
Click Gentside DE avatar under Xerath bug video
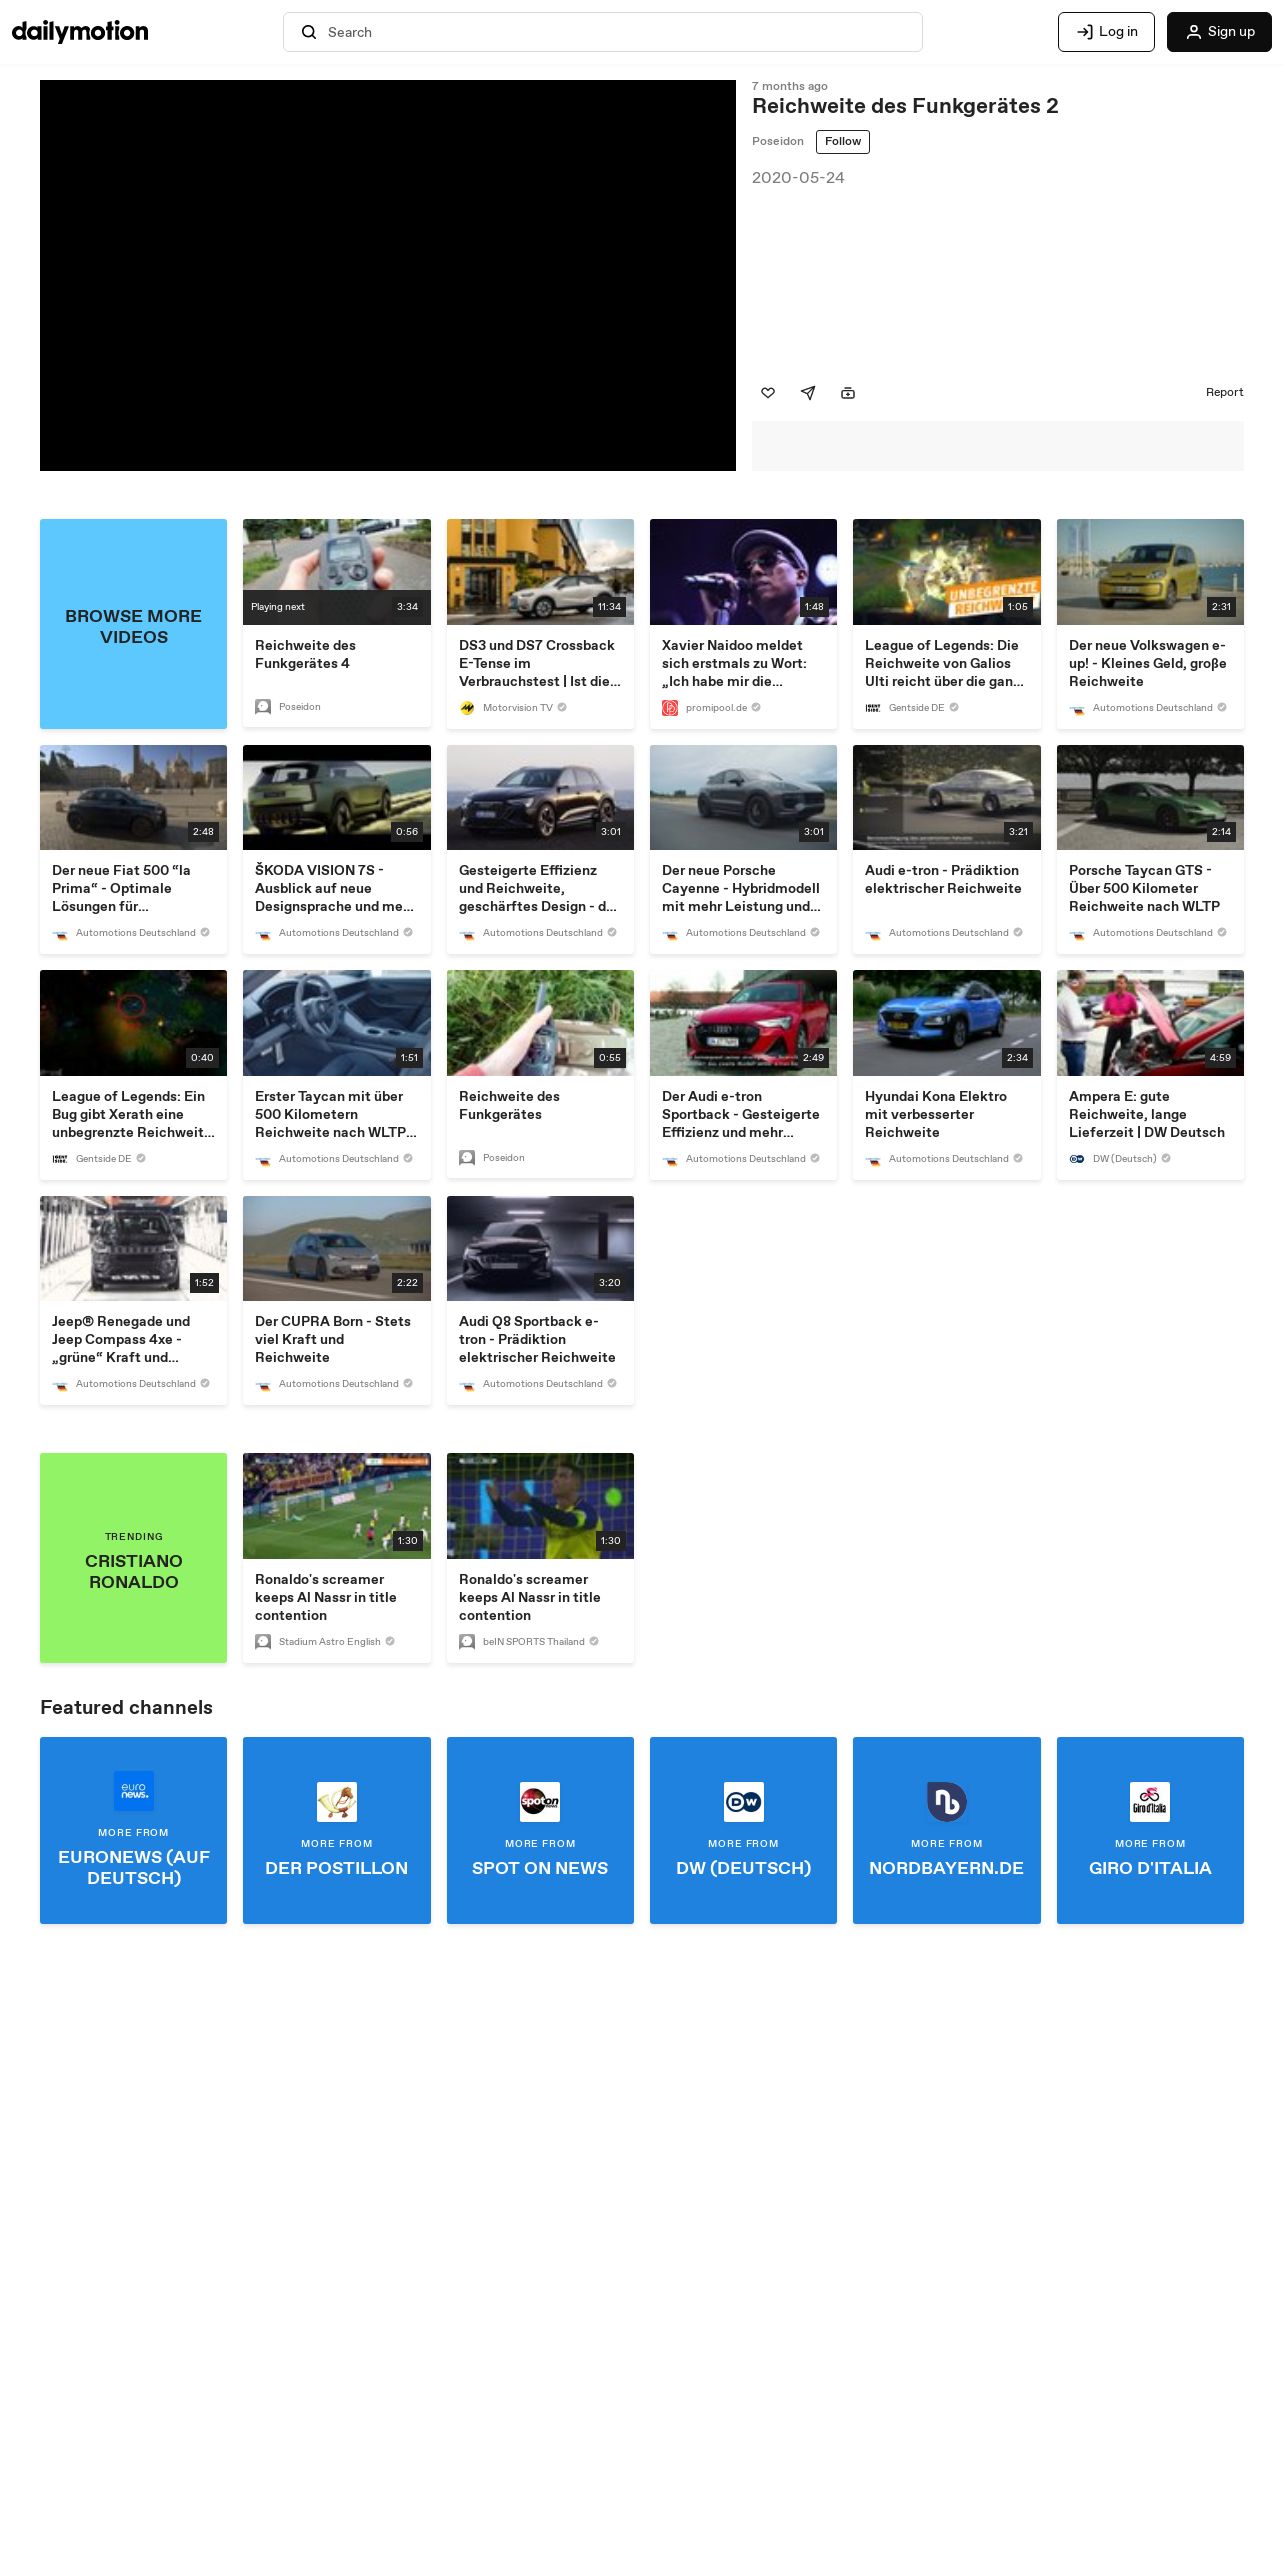pyautogui.click(x=60, y=1159)
